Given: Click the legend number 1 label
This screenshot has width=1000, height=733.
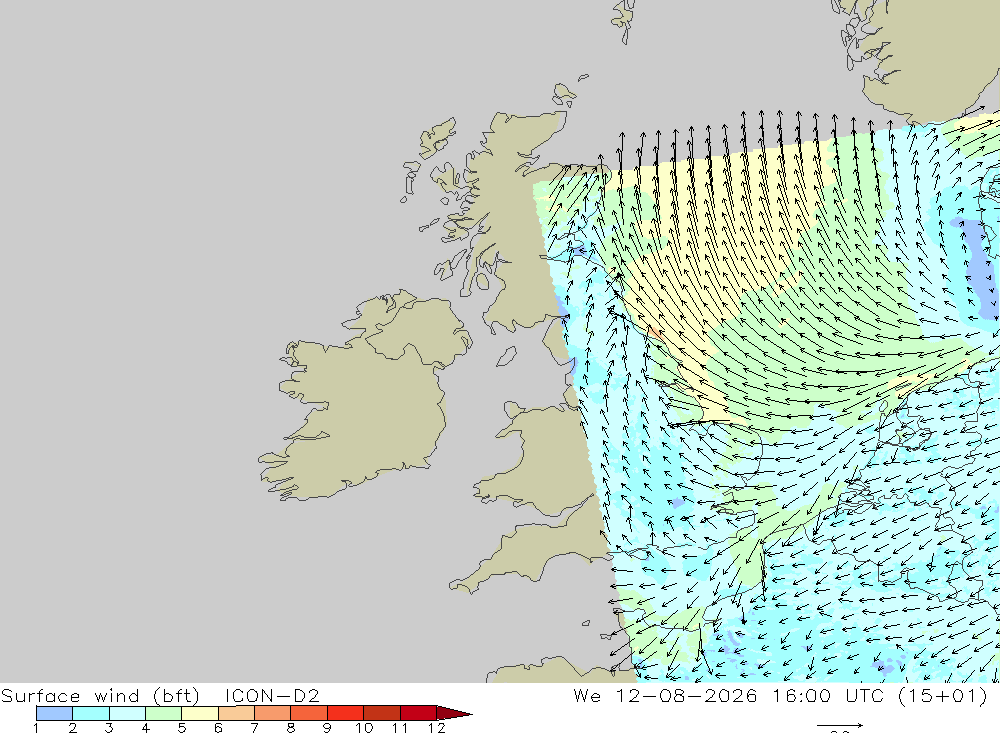Looking at the screenshot, I should point(36,728).
